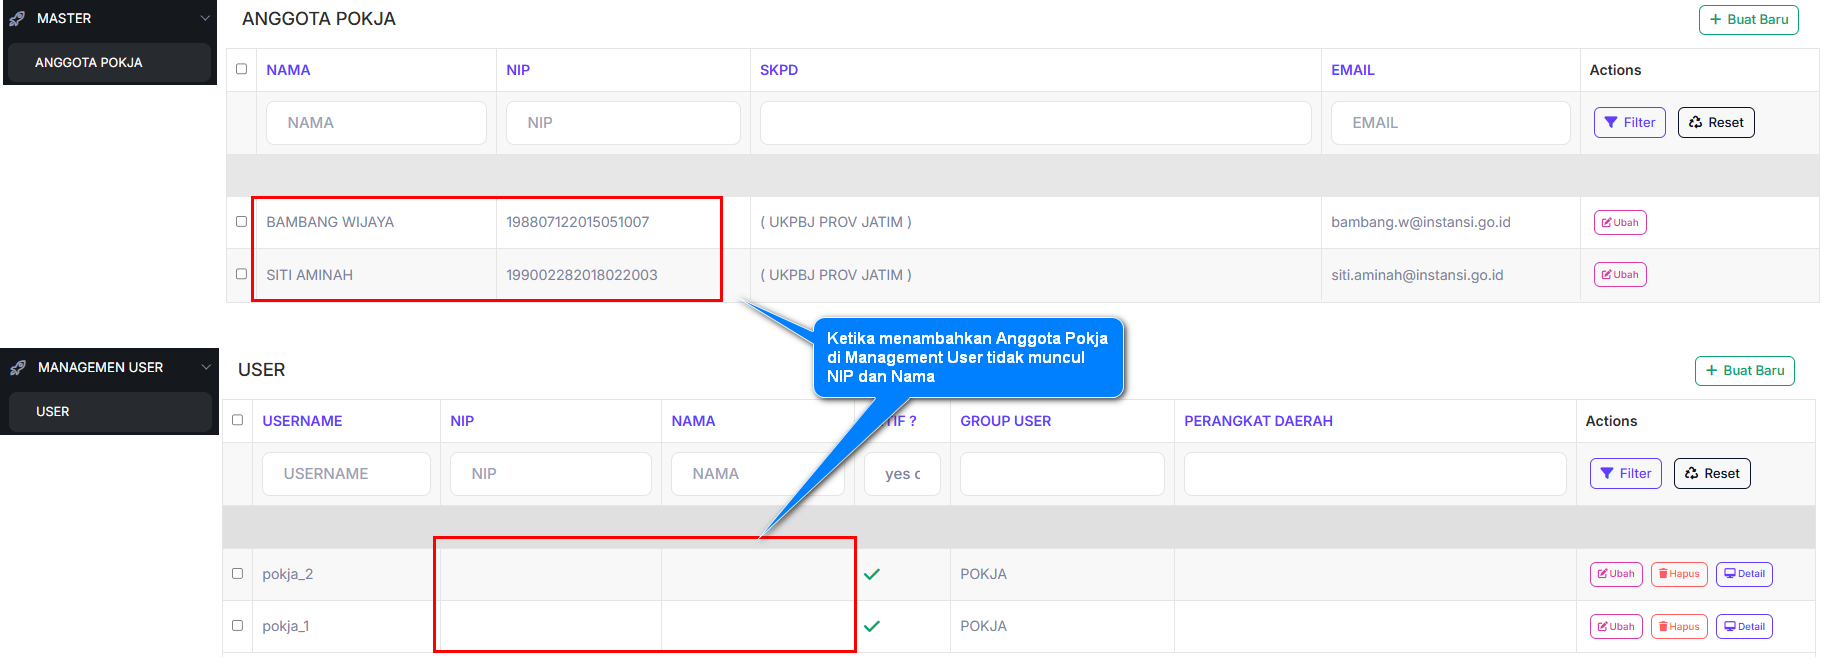Click Ubah edit button for Siti Aminah
Viewport: 1826px width, 661px height.
point(1619,275)
